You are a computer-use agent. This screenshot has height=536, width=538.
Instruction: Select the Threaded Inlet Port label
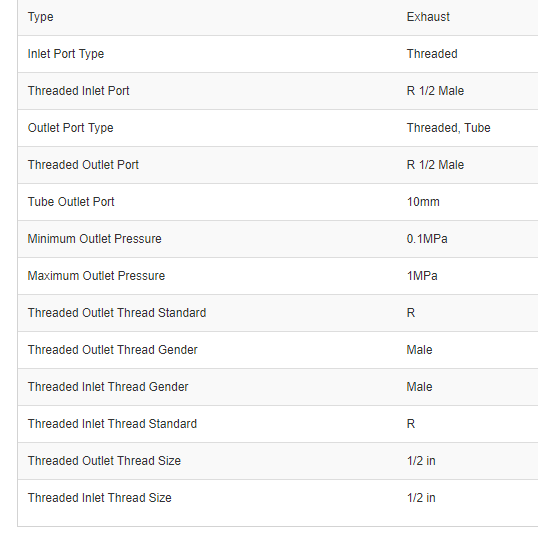tap(78, 91)
